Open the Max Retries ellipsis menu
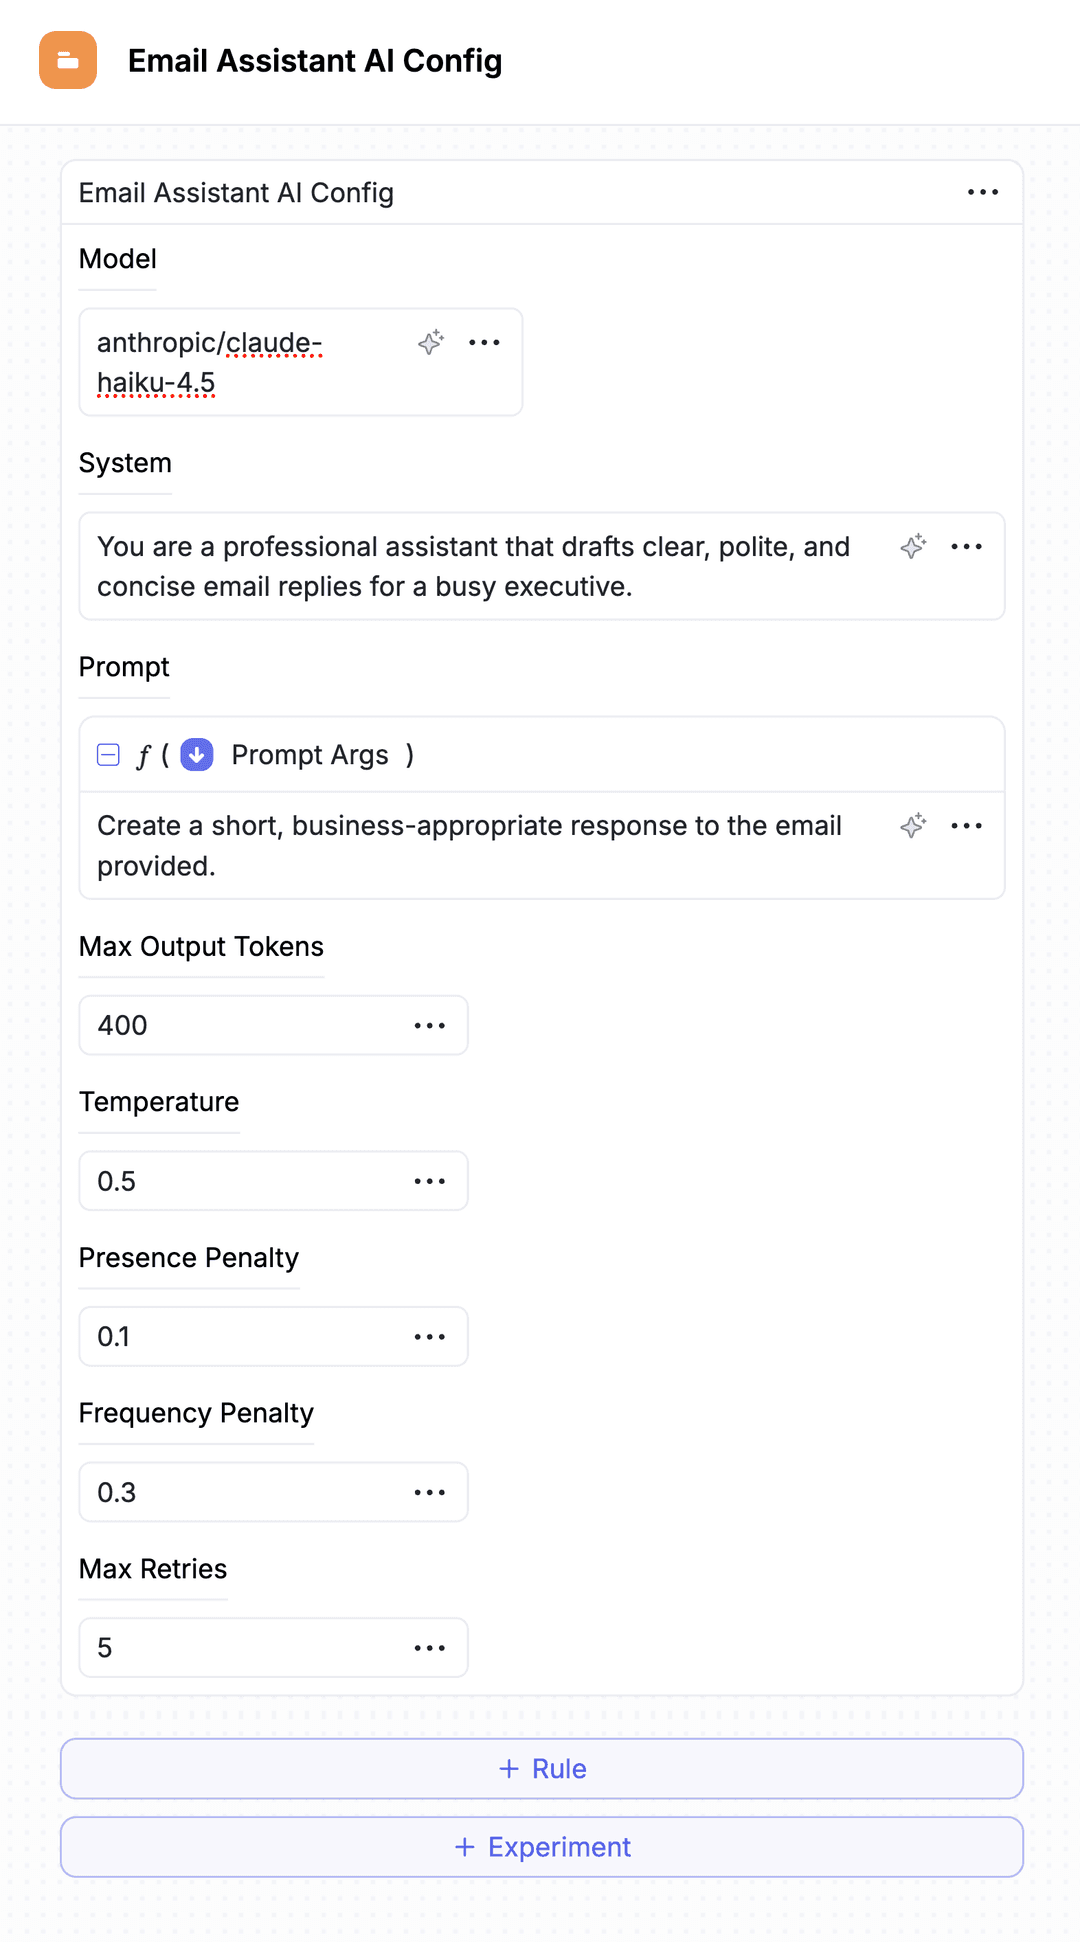The height and width of the screenshot is (1942, 1080). (429, 1647)
